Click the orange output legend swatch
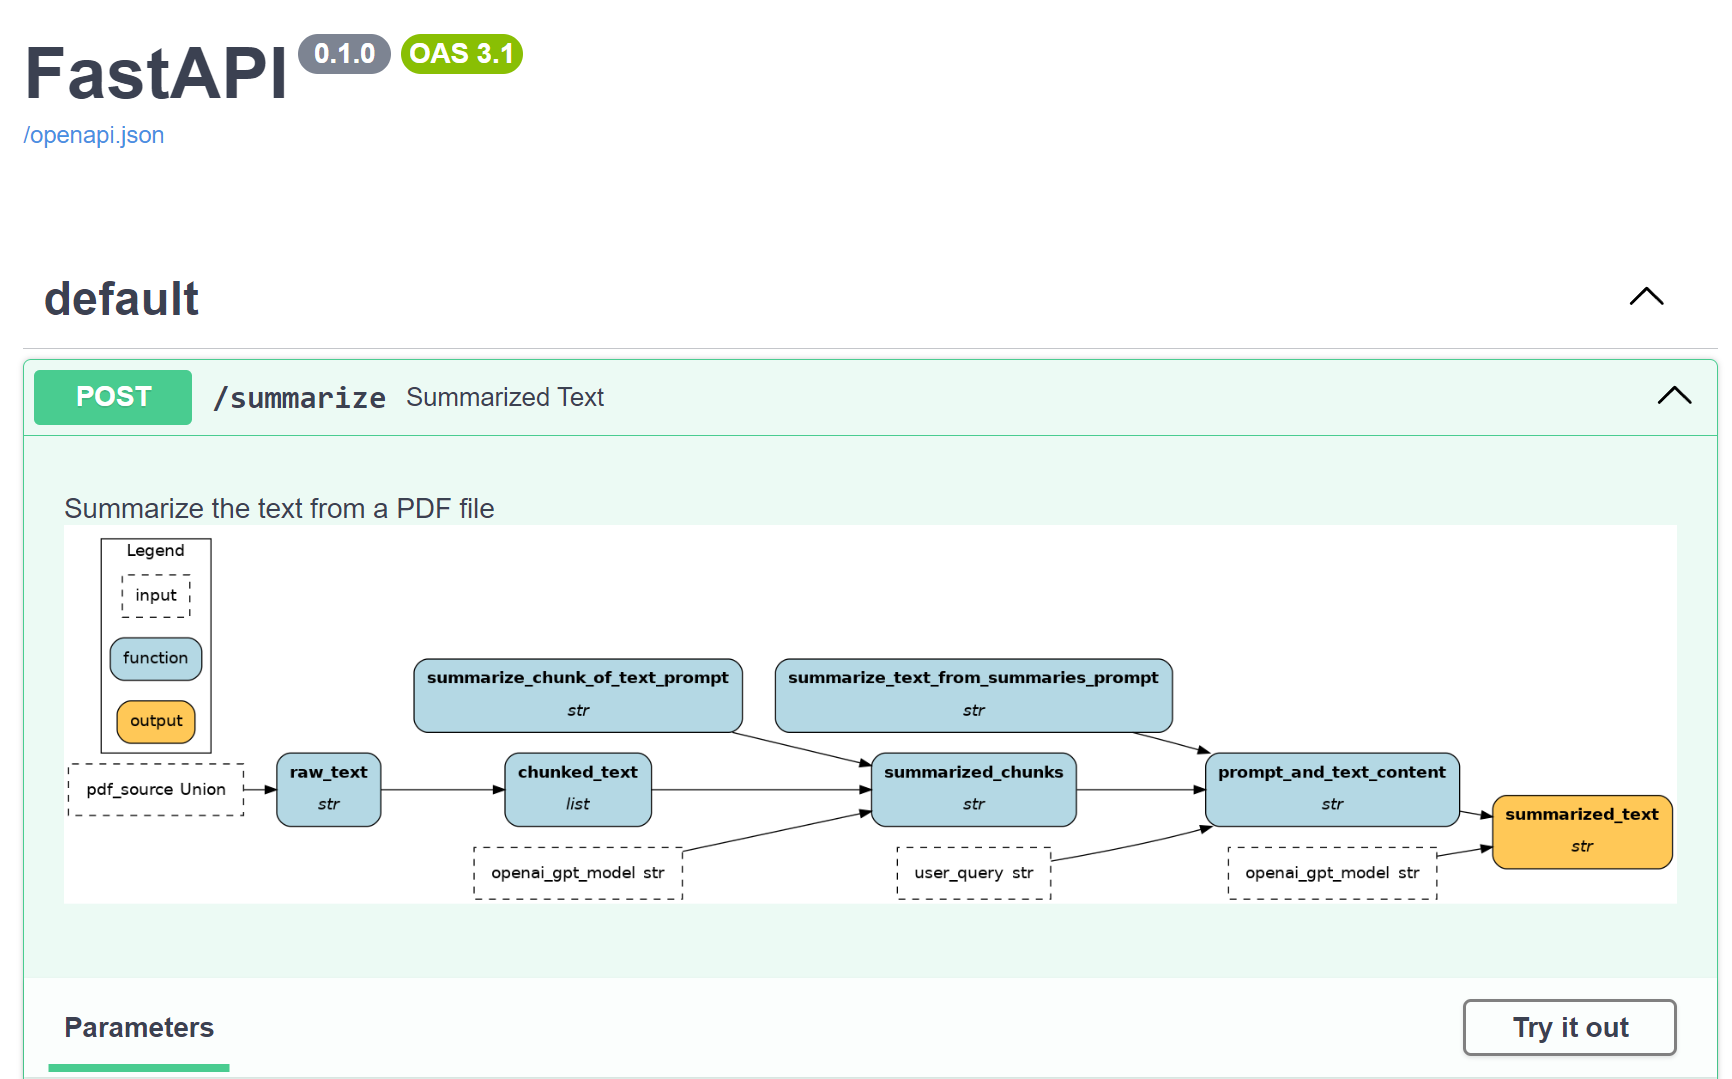 [x=156, y=722]
